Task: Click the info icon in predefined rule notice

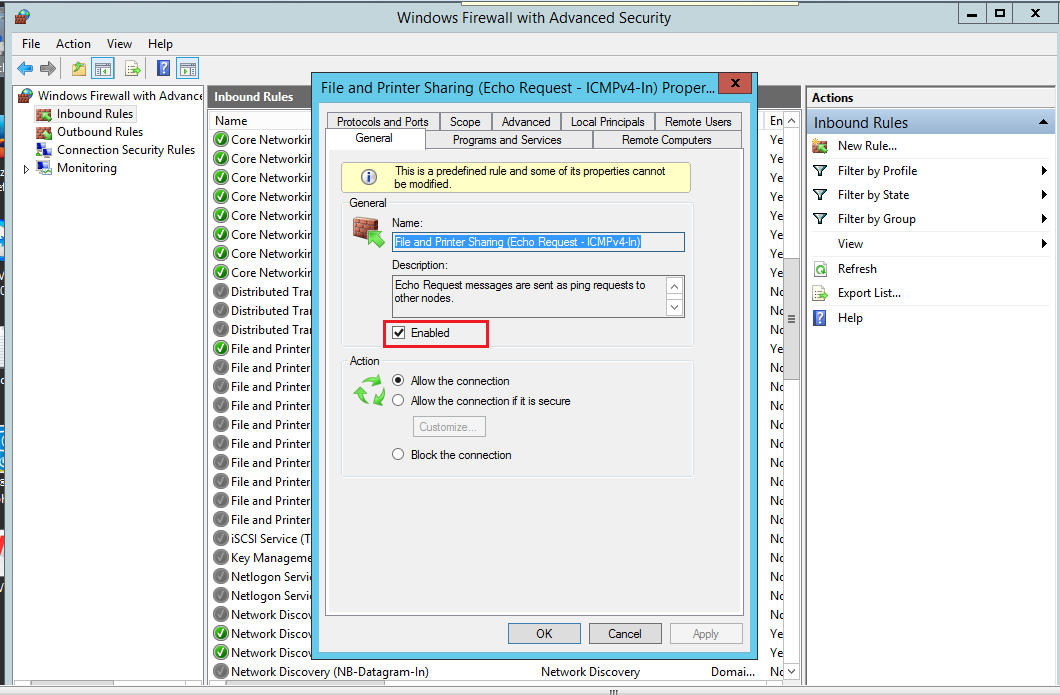Action: 368,177
